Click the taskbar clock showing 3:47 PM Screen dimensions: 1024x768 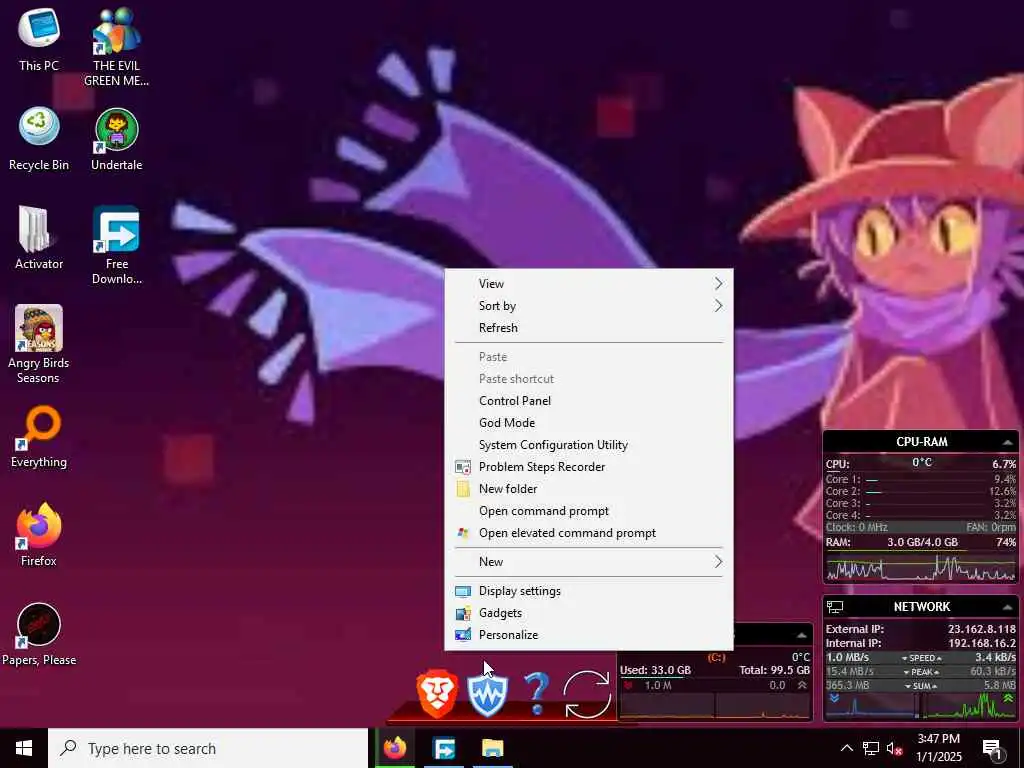coord(938,748)
